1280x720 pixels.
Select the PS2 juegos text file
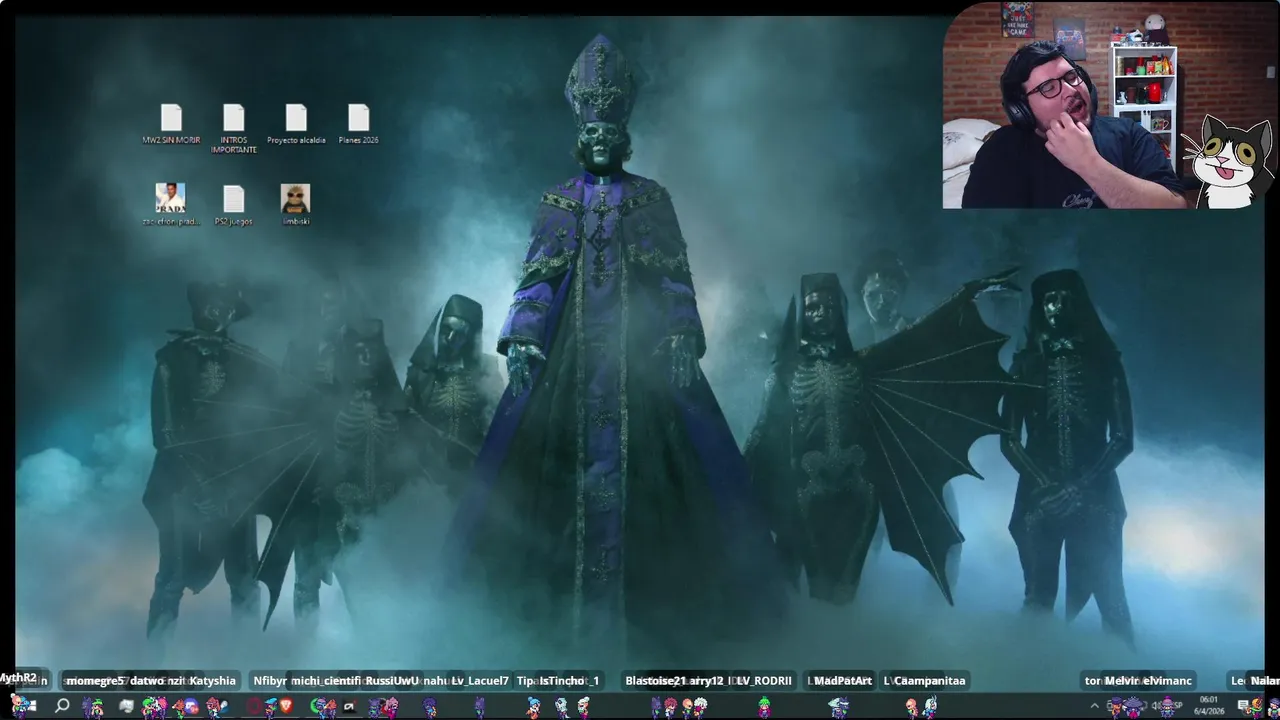coord(234,204)
